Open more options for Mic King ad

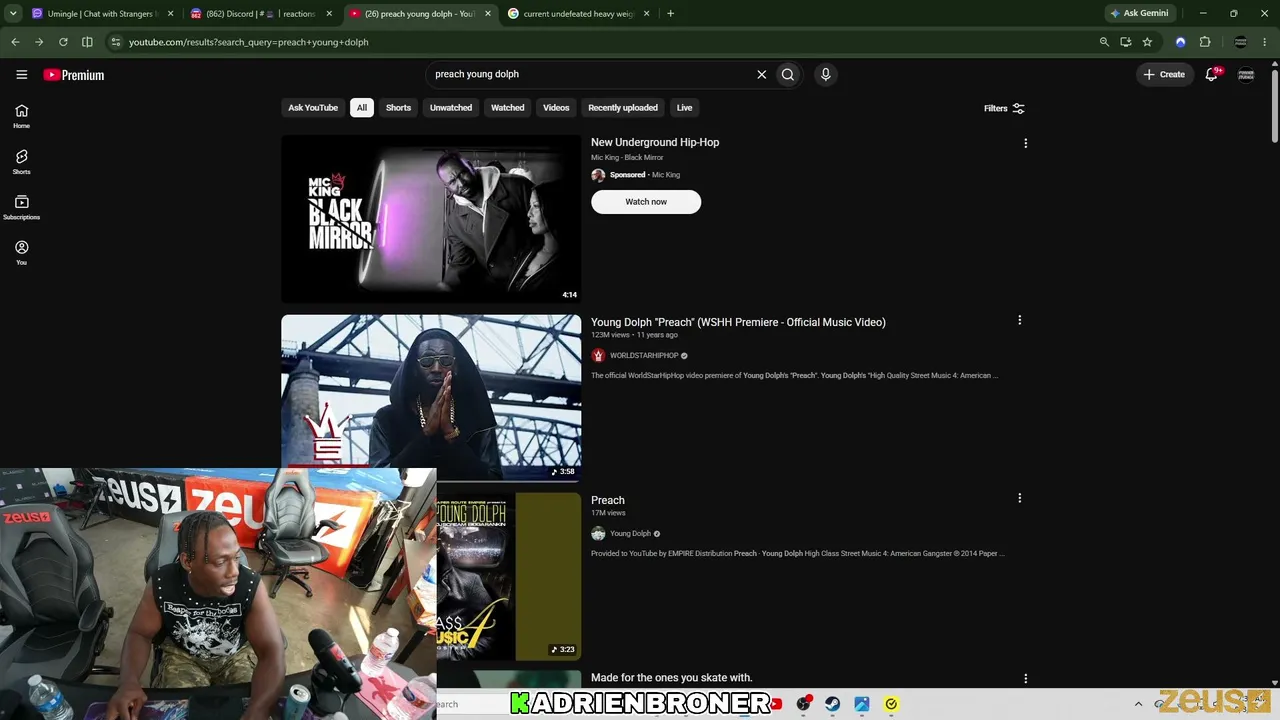(1025, 143)
